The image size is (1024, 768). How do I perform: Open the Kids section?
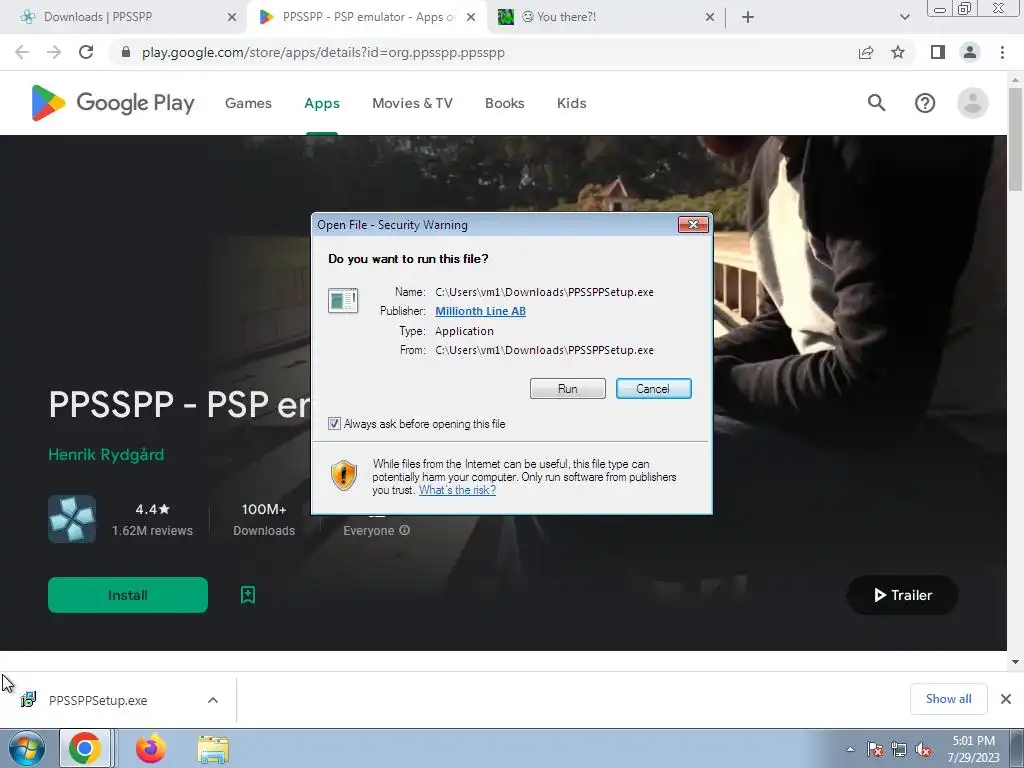tap(571, 103)
